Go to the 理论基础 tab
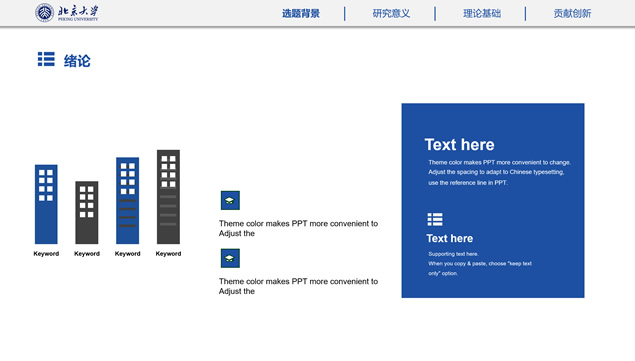This screenshot has width=635, height=361. click(482, 13)
